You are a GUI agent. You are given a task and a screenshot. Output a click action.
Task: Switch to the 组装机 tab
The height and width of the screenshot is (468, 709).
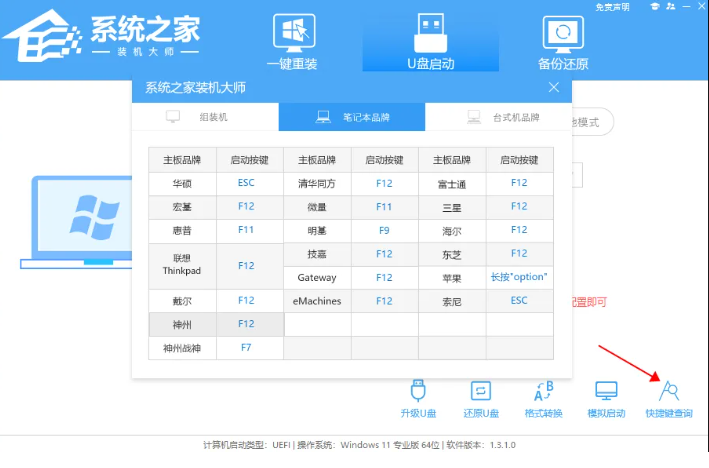point(205,117)
